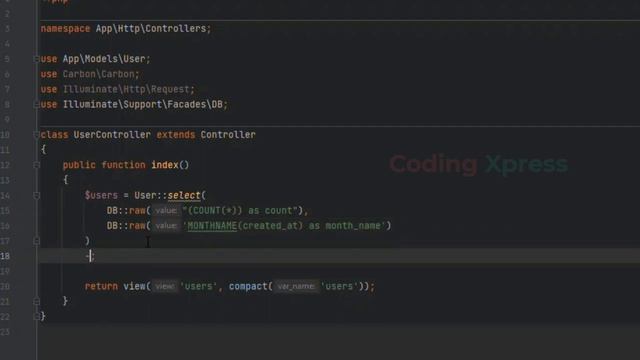This screenshot has width=640, height=360.
Task: Click the Illuminate\Support\Facades\DB import
Action: (142, 104)
